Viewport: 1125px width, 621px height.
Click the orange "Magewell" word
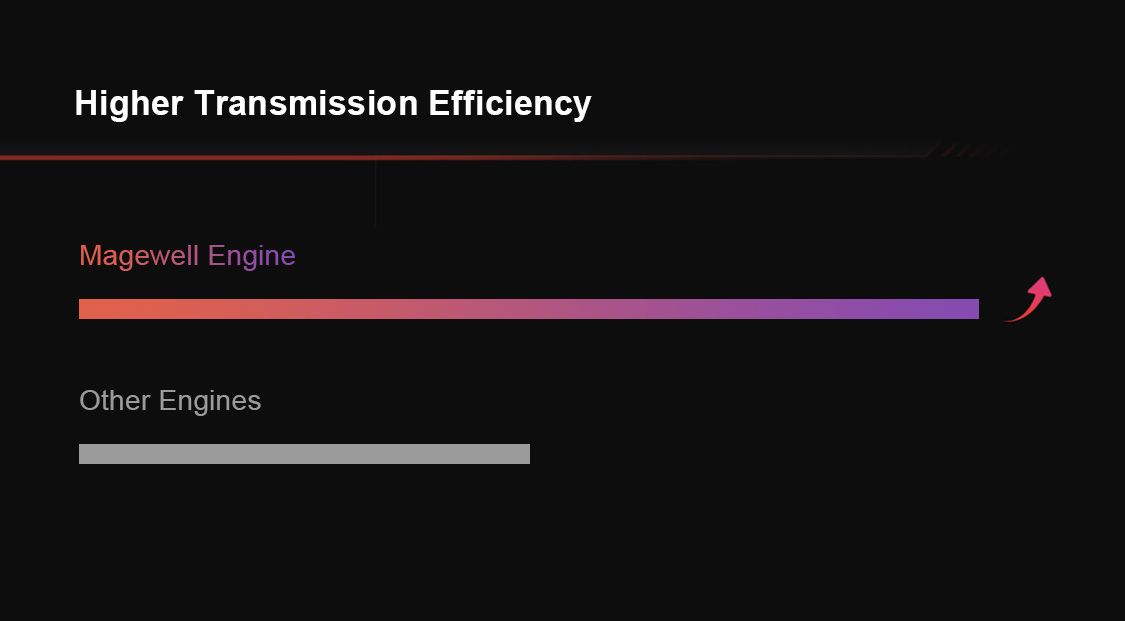coord(139,256)
